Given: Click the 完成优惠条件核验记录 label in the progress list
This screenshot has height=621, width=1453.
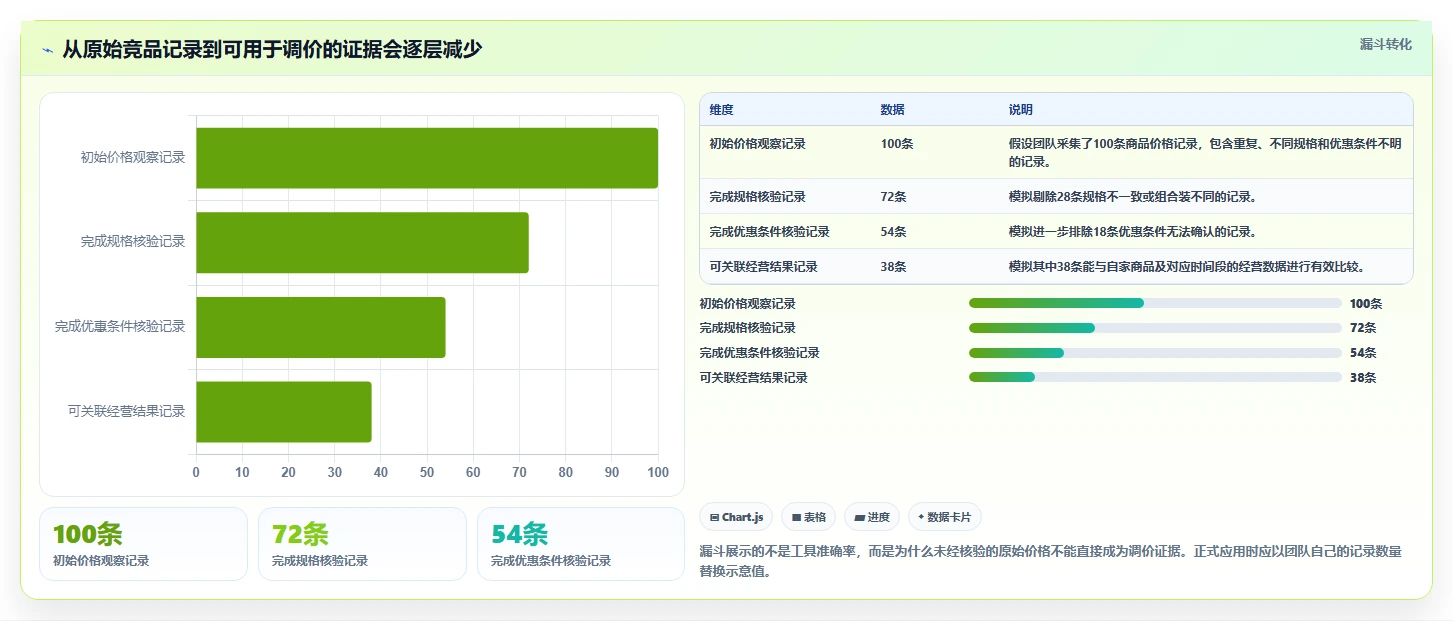Looking at the screenshot, I should (x=760, y=353).
